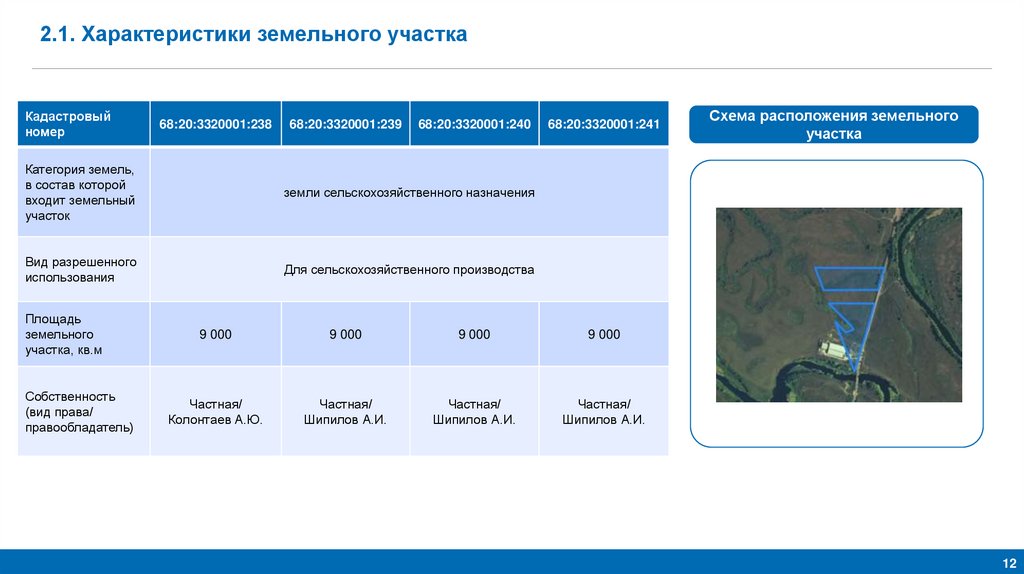Click the 9 000 area under :238
Image resolution: width=1024 pixels, height=574 pixels.
[x=216, y=334]
